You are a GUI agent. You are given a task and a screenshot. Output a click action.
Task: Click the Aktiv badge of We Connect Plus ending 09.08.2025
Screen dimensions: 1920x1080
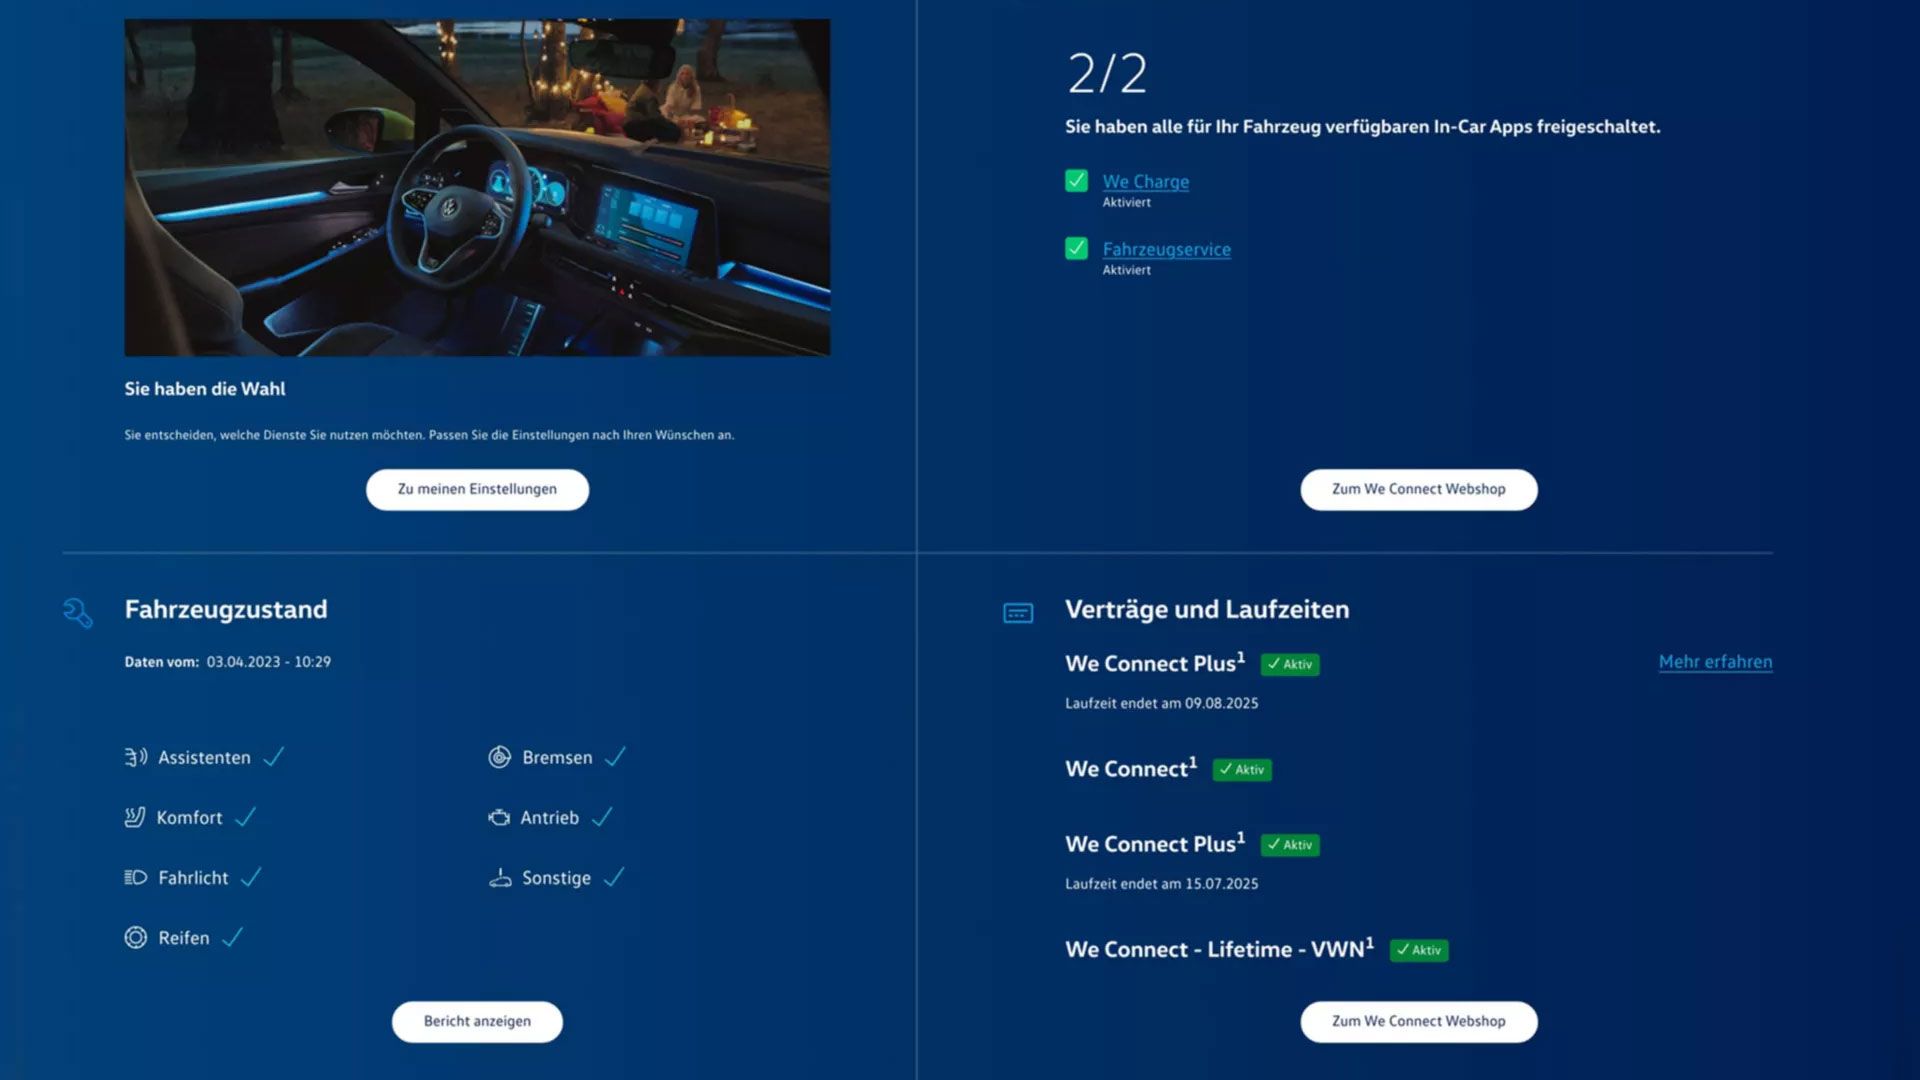tap(1290, 664)
